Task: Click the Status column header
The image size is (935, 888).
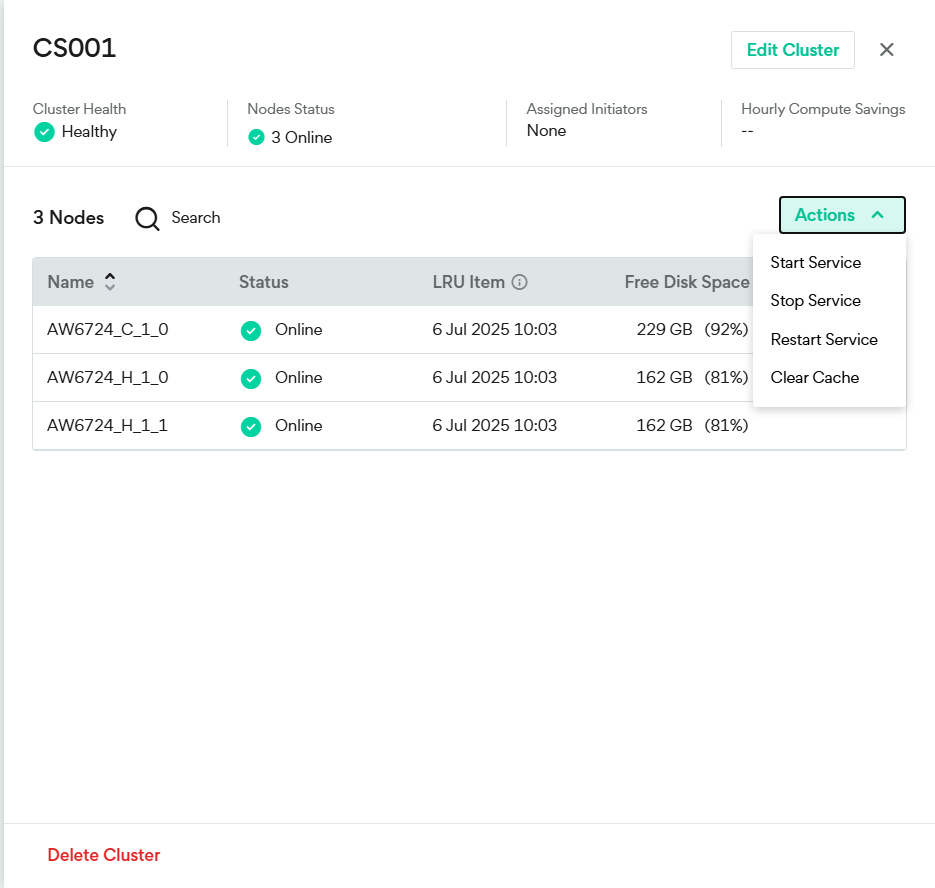Action: coord(263,282)
